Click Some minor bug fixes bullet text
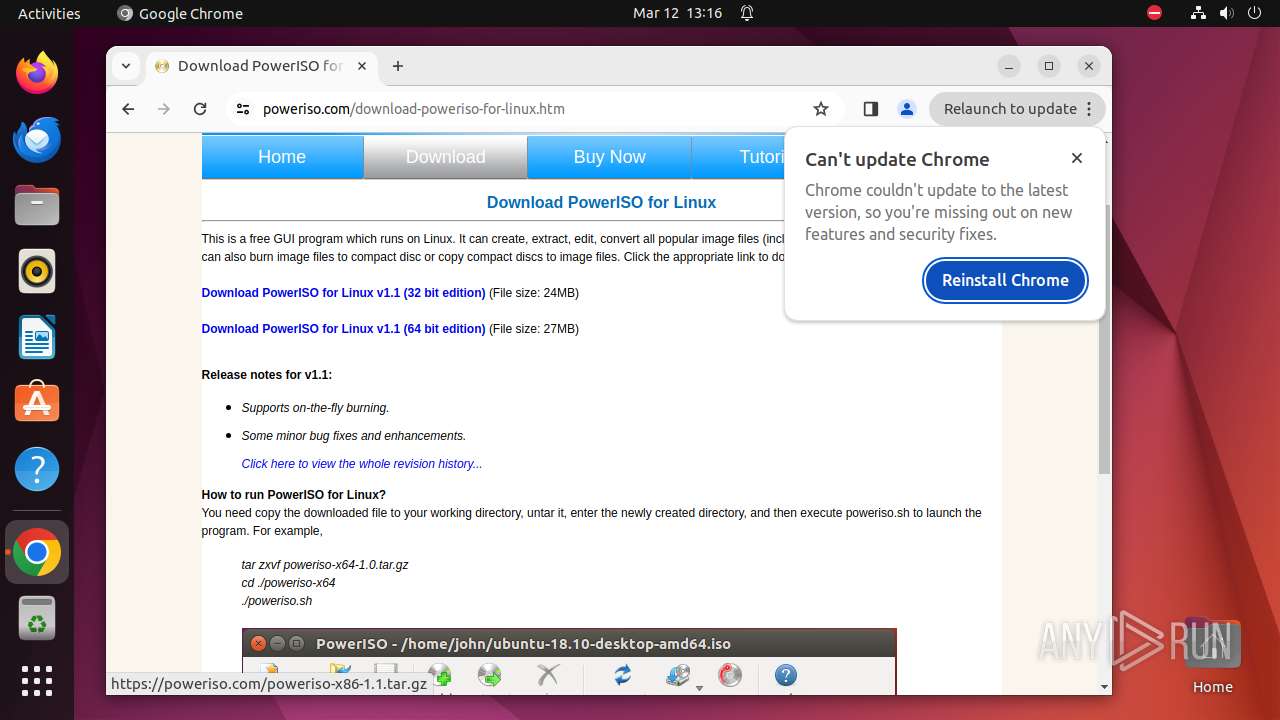 [353, 436]
